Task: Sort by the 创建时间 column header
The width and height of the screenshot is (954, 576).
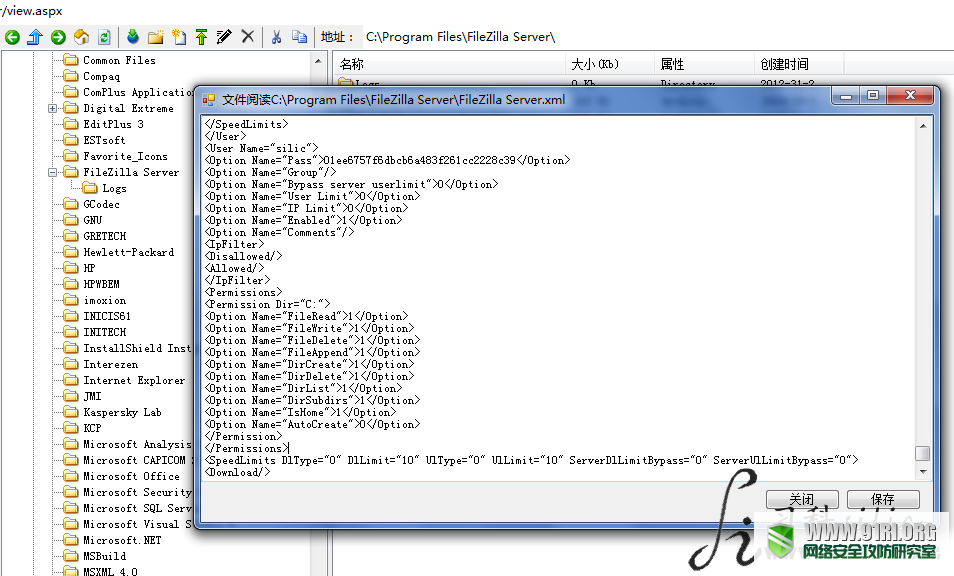Action: click(x=799, y=64)
